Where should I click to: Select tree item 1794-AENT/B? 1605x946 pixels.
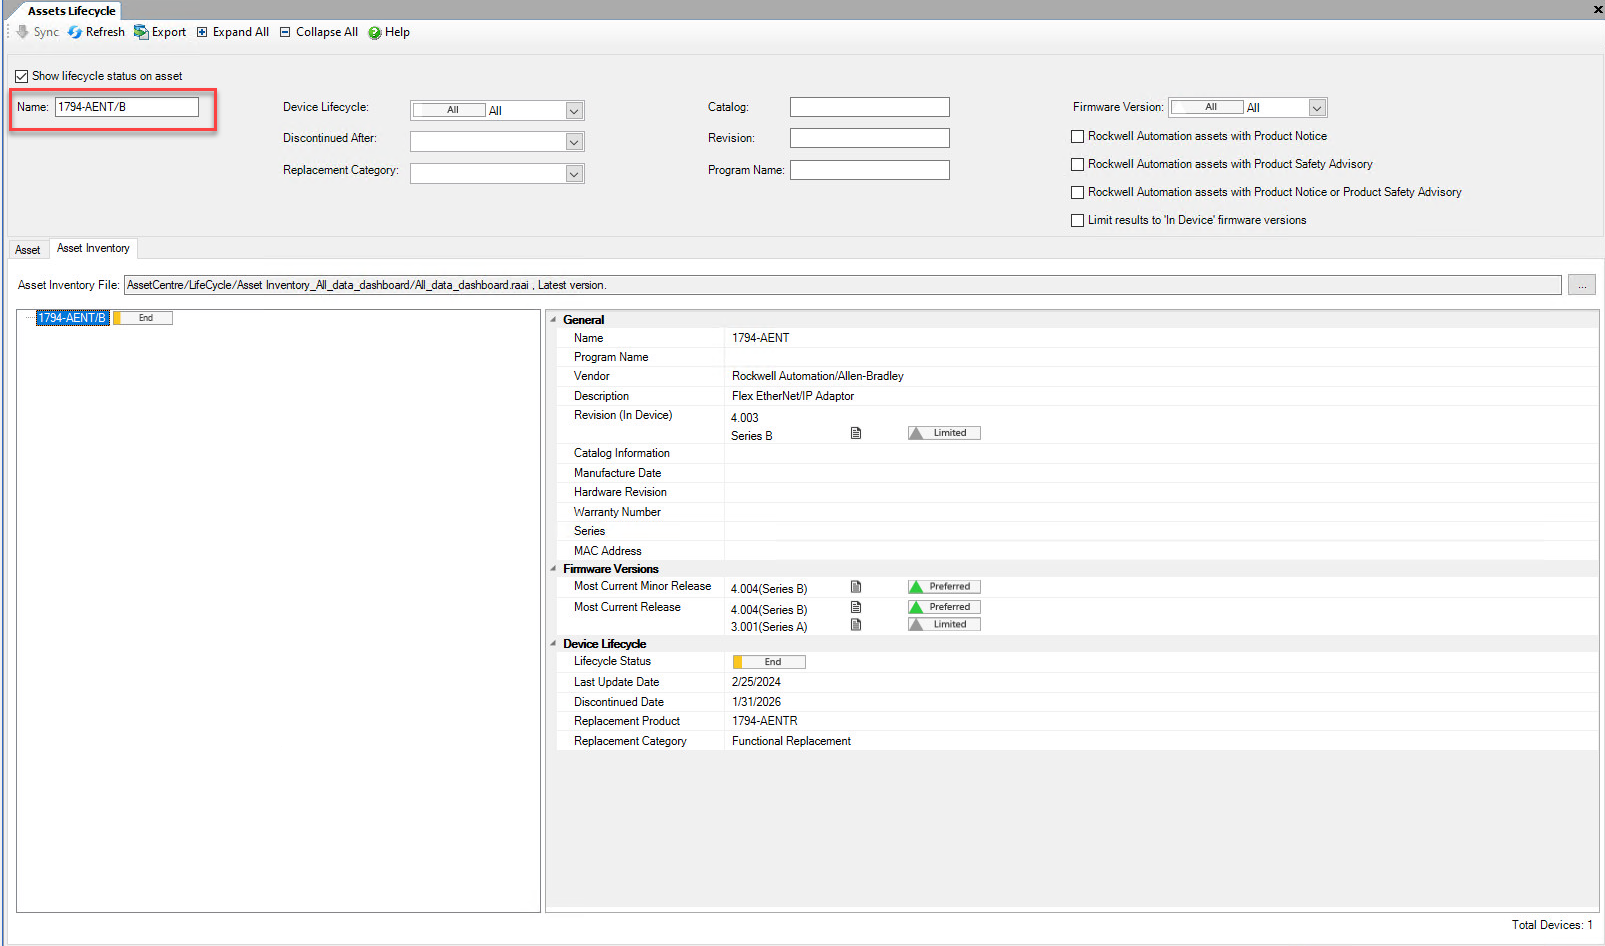click(72, 318)
